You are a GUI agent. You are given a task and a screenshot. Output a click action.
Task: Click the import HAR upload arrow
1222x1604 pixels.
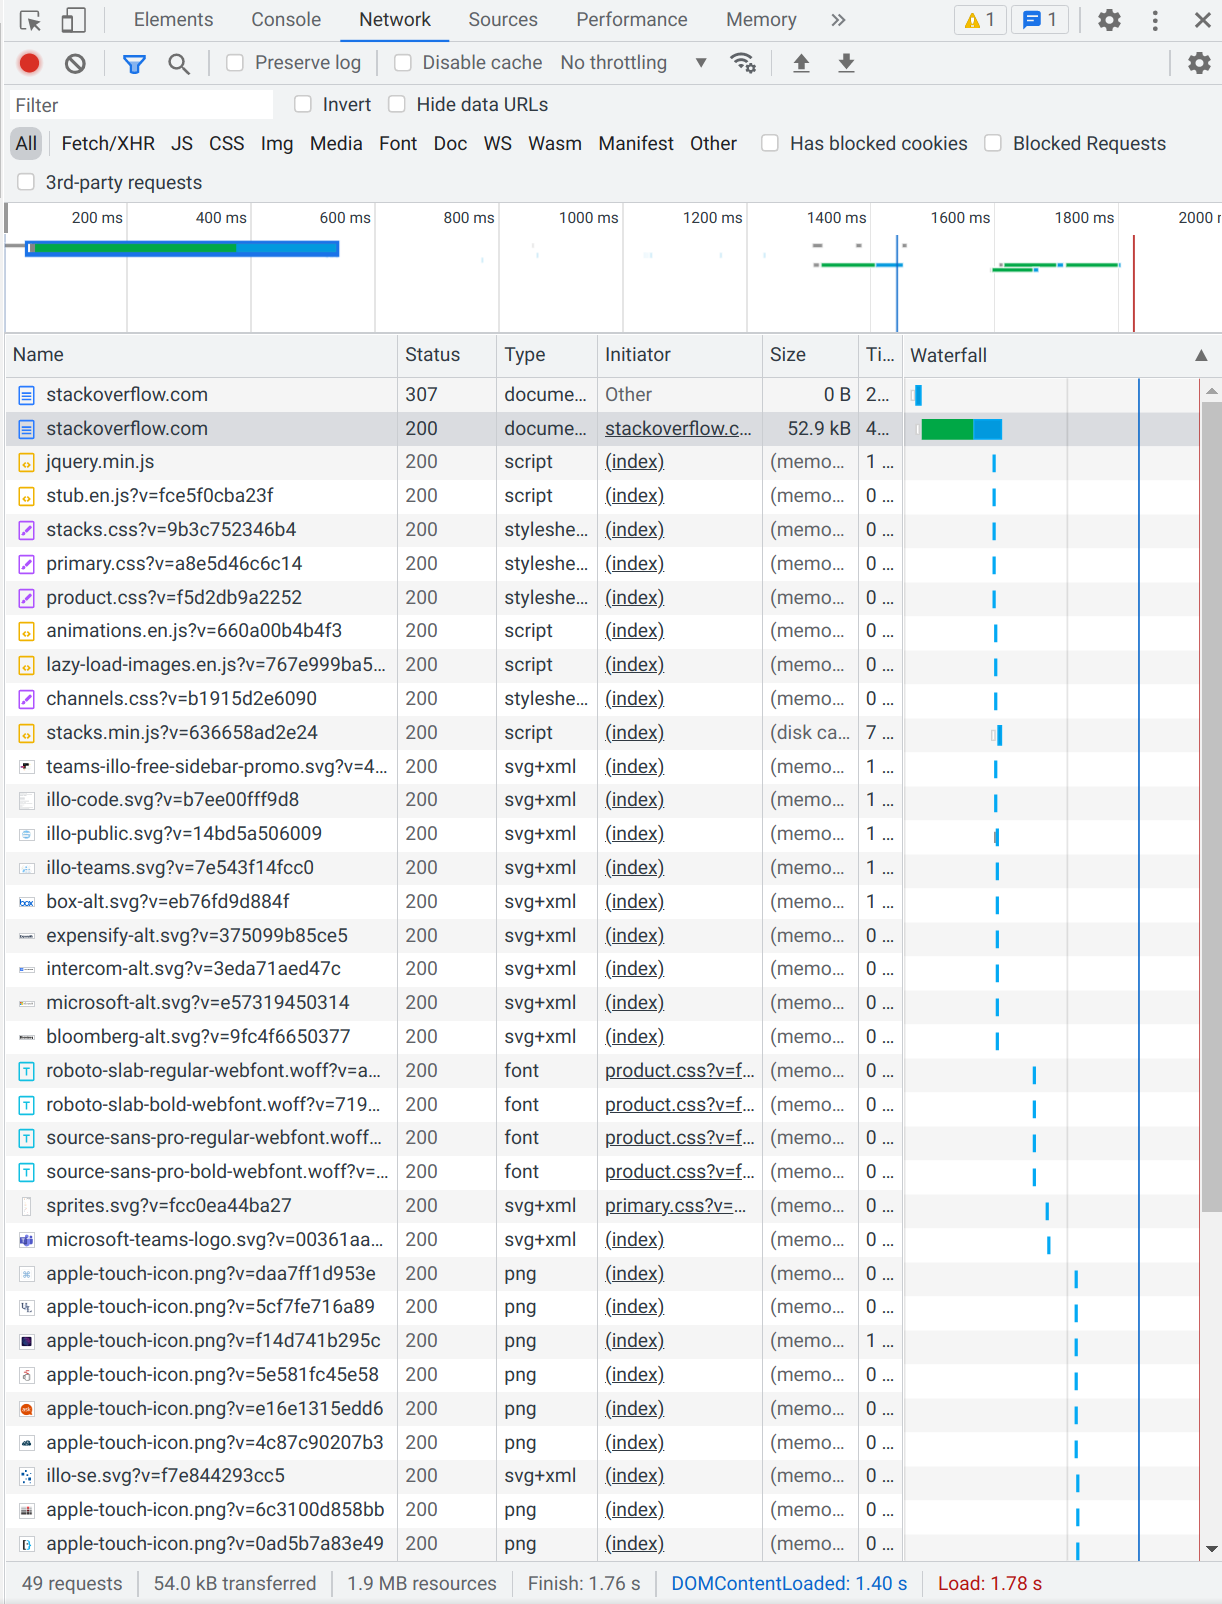point(801,63)
